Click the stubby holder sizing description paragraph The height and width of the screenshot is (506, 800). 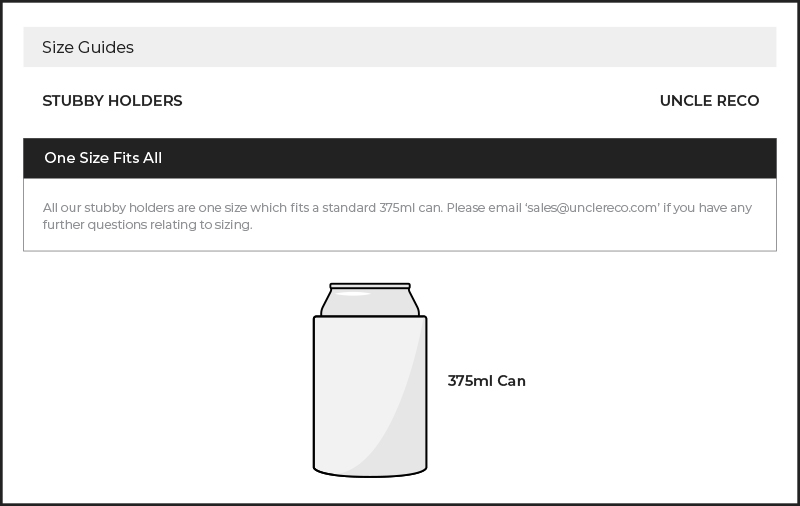tap(397, 216)
